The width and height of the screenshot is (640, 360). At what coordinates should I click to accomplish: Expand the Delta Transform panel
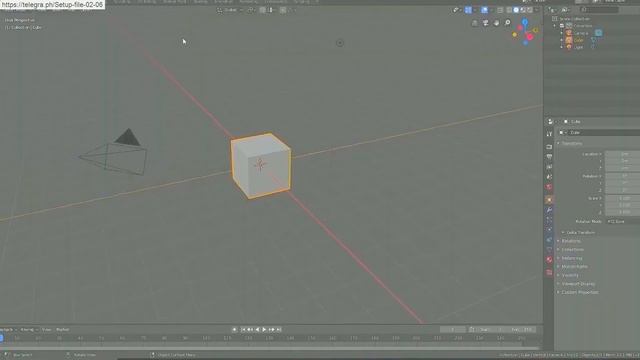coord(580,232)
